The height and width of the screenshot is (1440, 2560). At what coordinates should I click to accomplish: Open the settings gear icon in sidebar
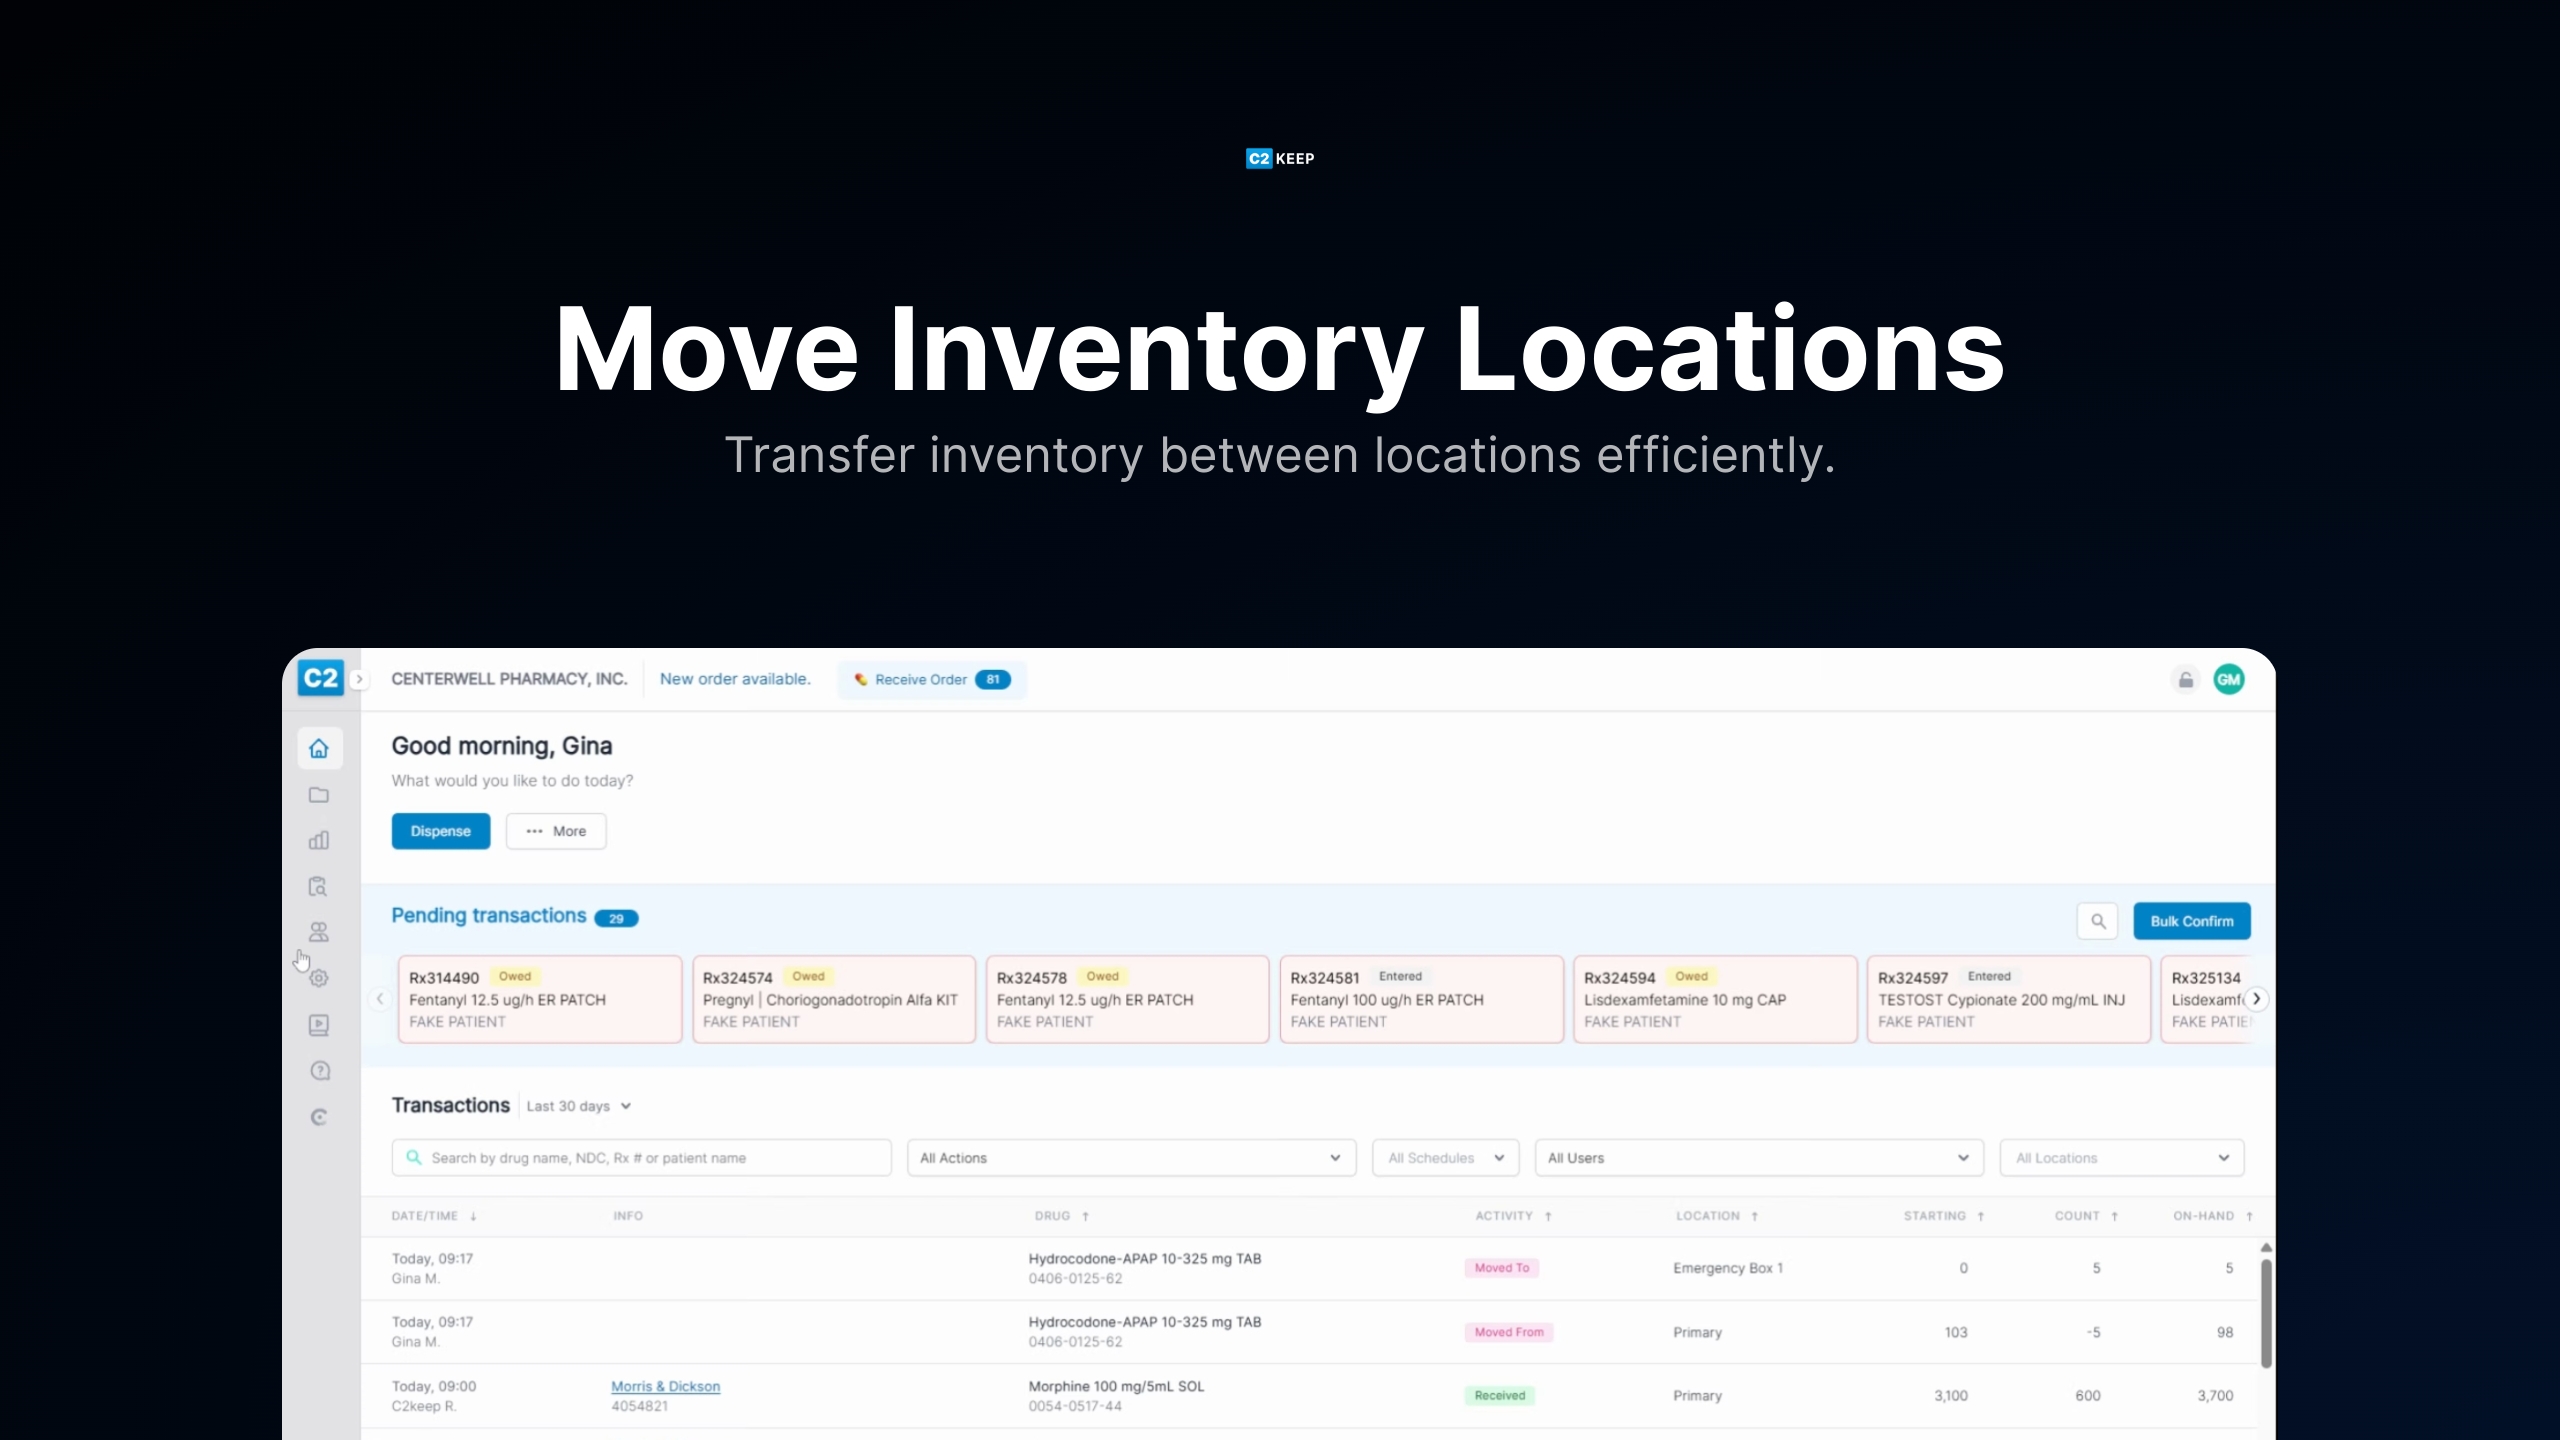[319, 978]
